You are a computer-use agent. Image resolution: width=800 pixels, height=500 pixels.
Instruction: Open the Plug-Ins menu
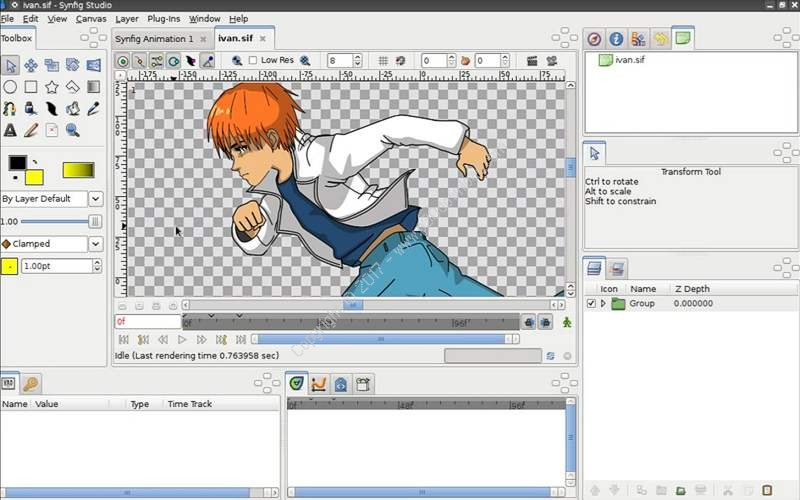coord(164,18)
